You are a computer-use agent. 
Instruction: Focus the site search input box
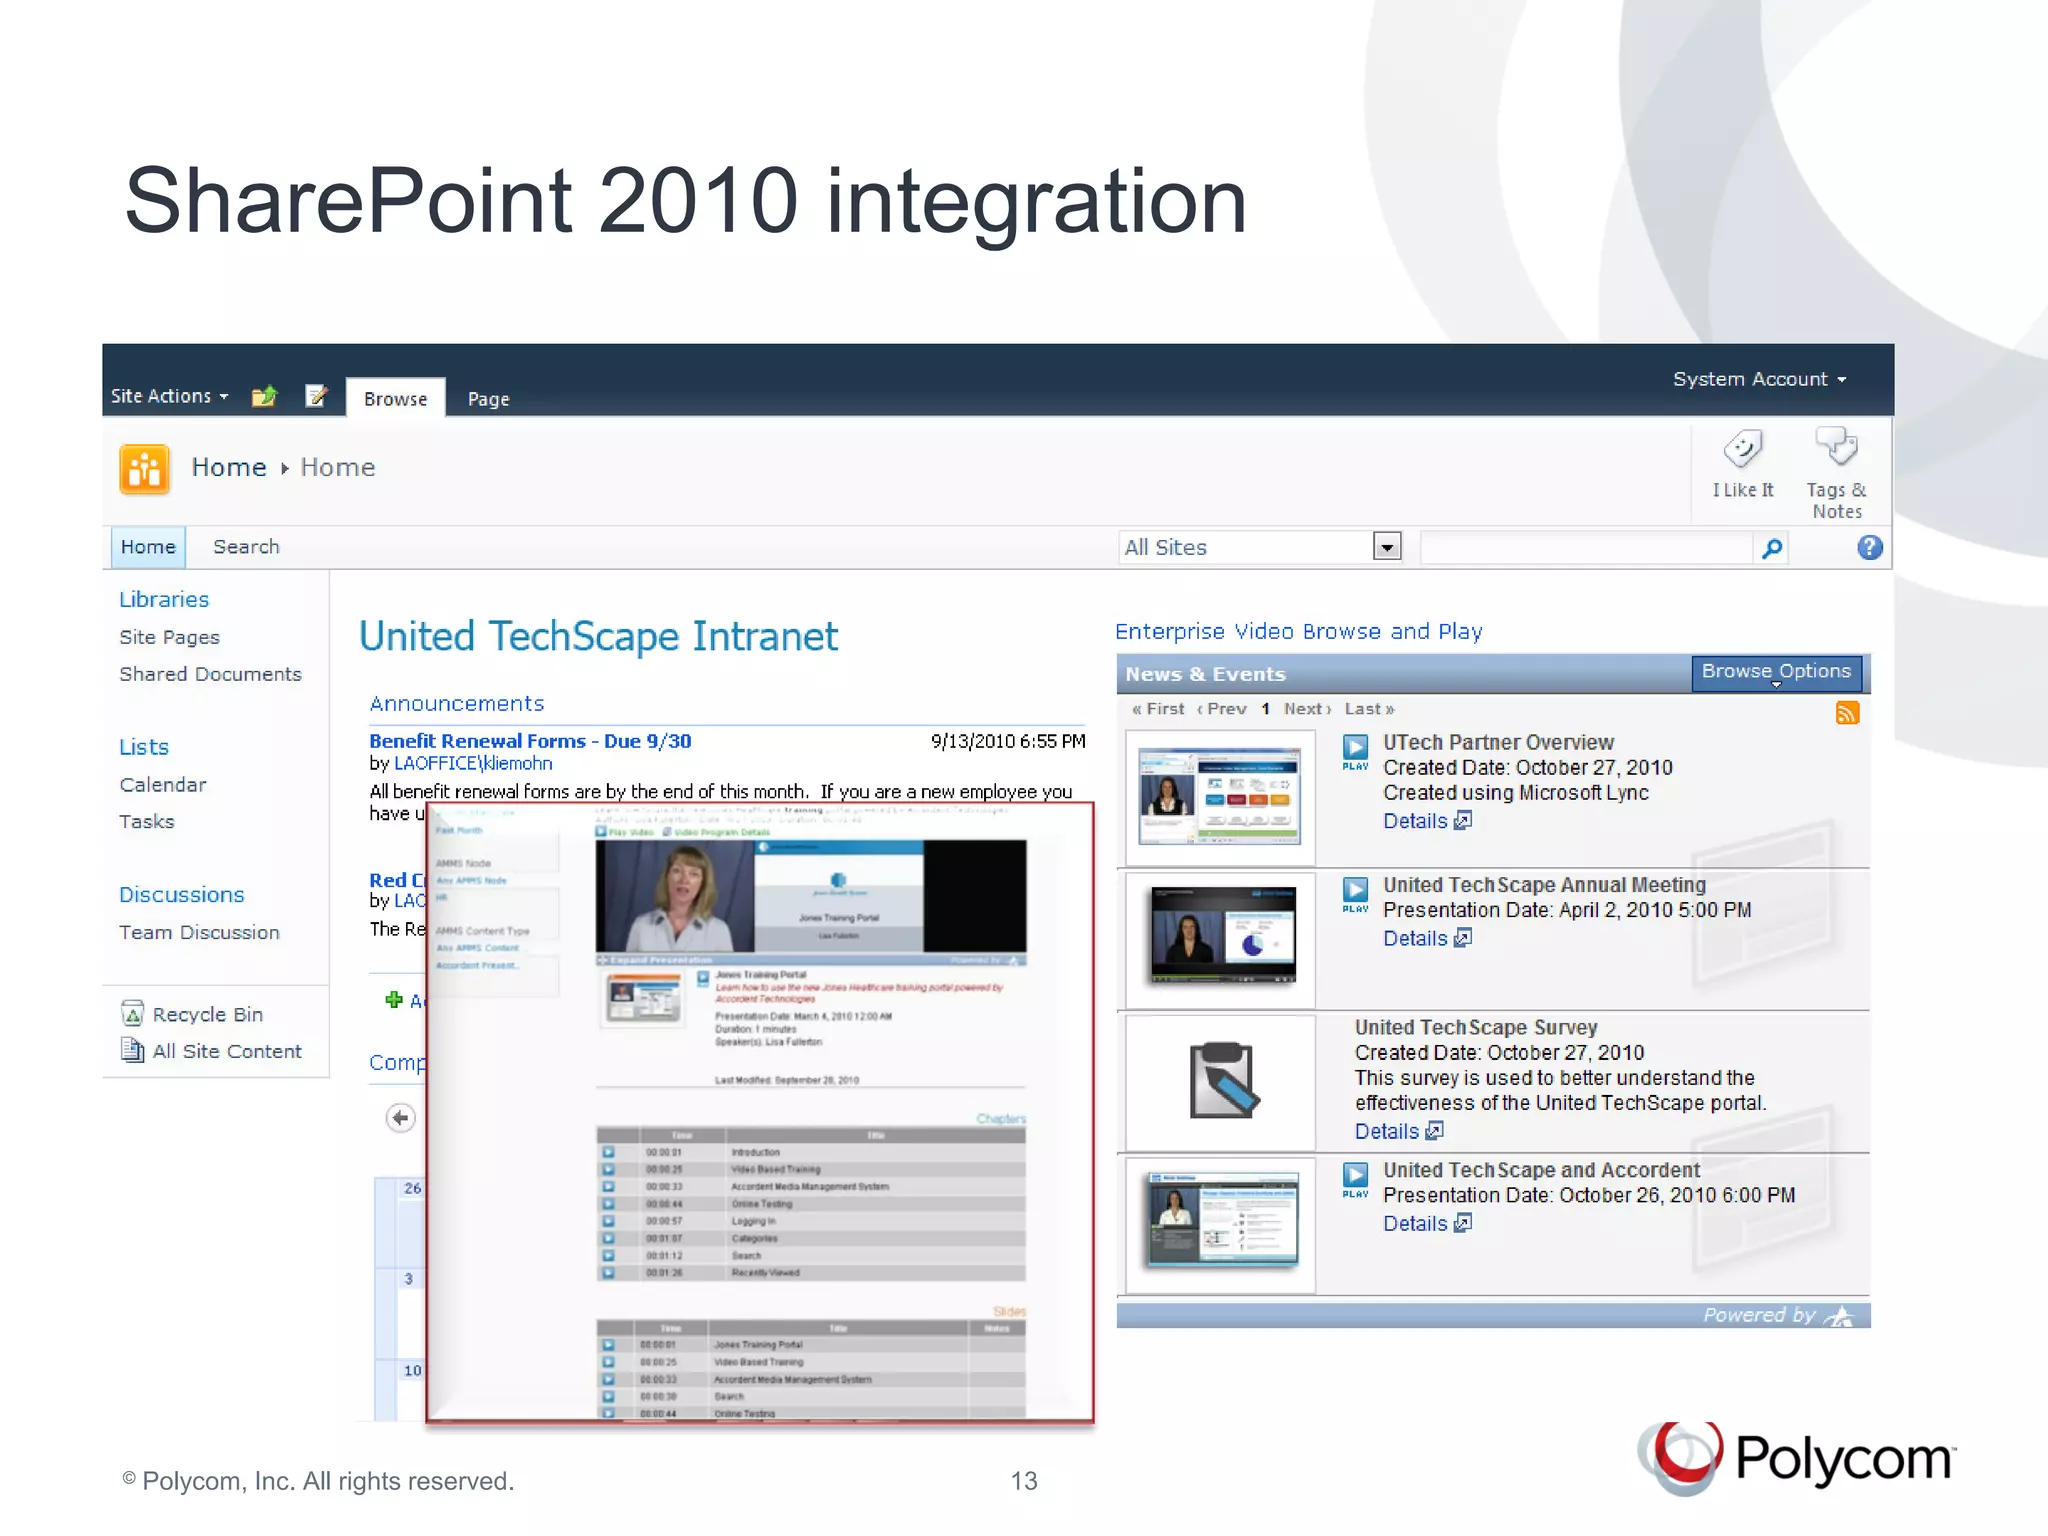coord(1587,548)
